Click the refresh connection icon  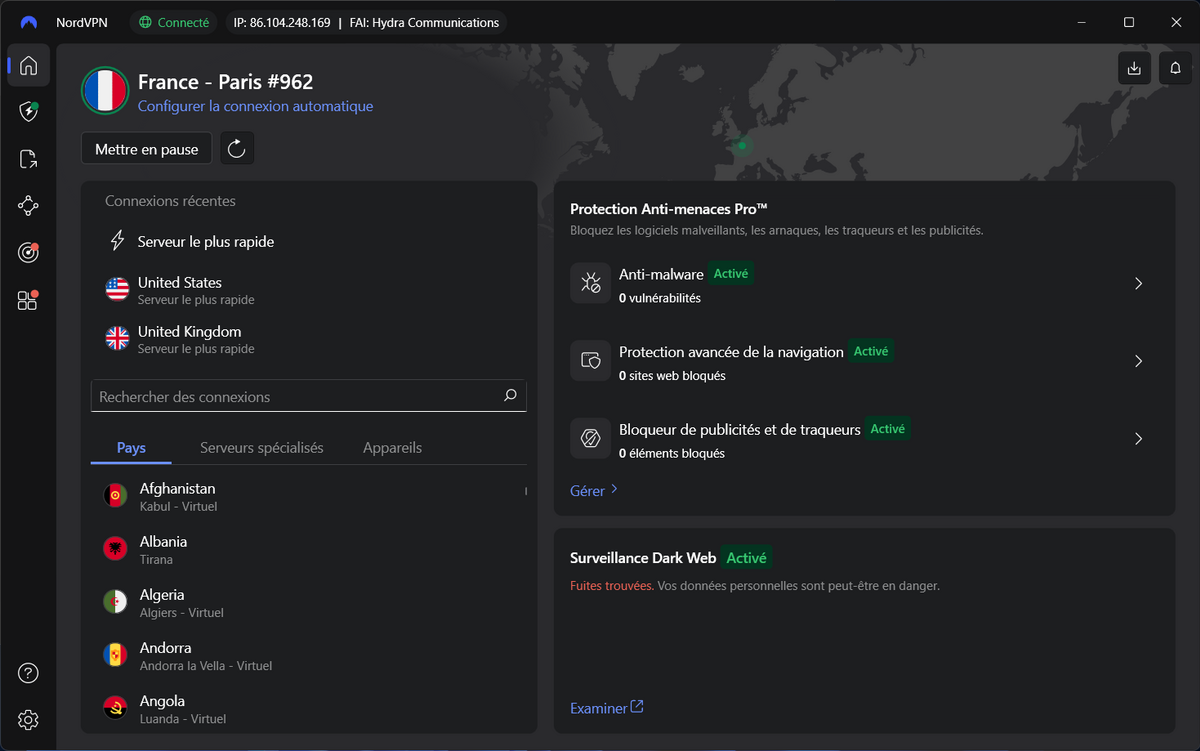pos(236,148)
